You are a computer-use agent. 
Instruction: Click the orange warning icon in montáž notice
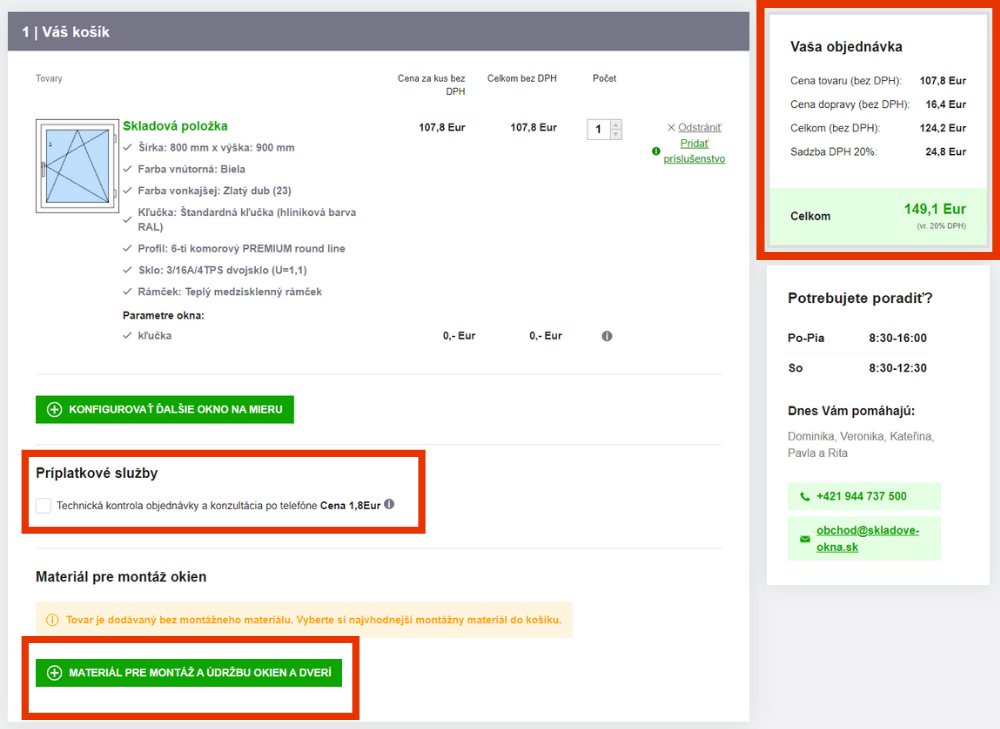point(53,620)
